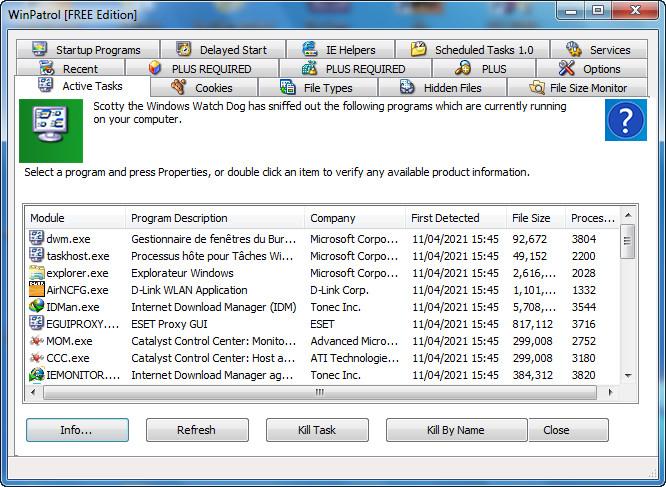Screen dimensions: 666x487
Task: Select the 'Explorateur Windows' description
Action: 182,273
